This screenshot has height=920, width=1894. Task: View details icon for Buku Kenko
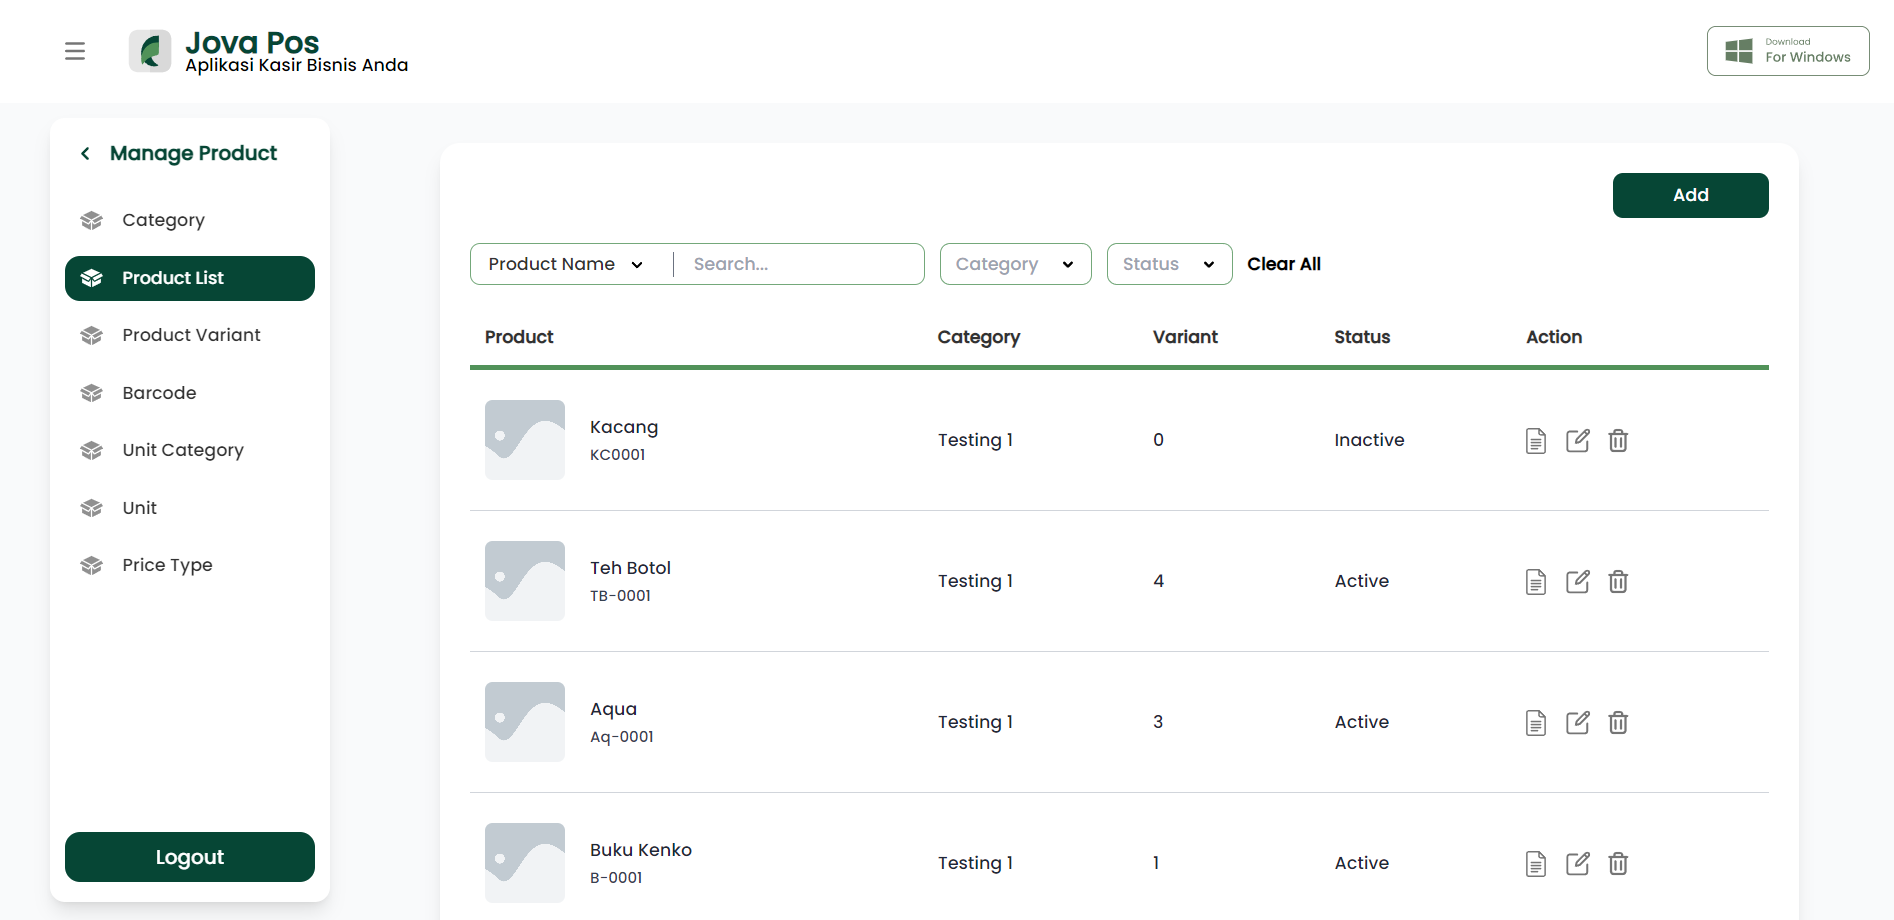pyautogui.click(x=1536, y=864)
